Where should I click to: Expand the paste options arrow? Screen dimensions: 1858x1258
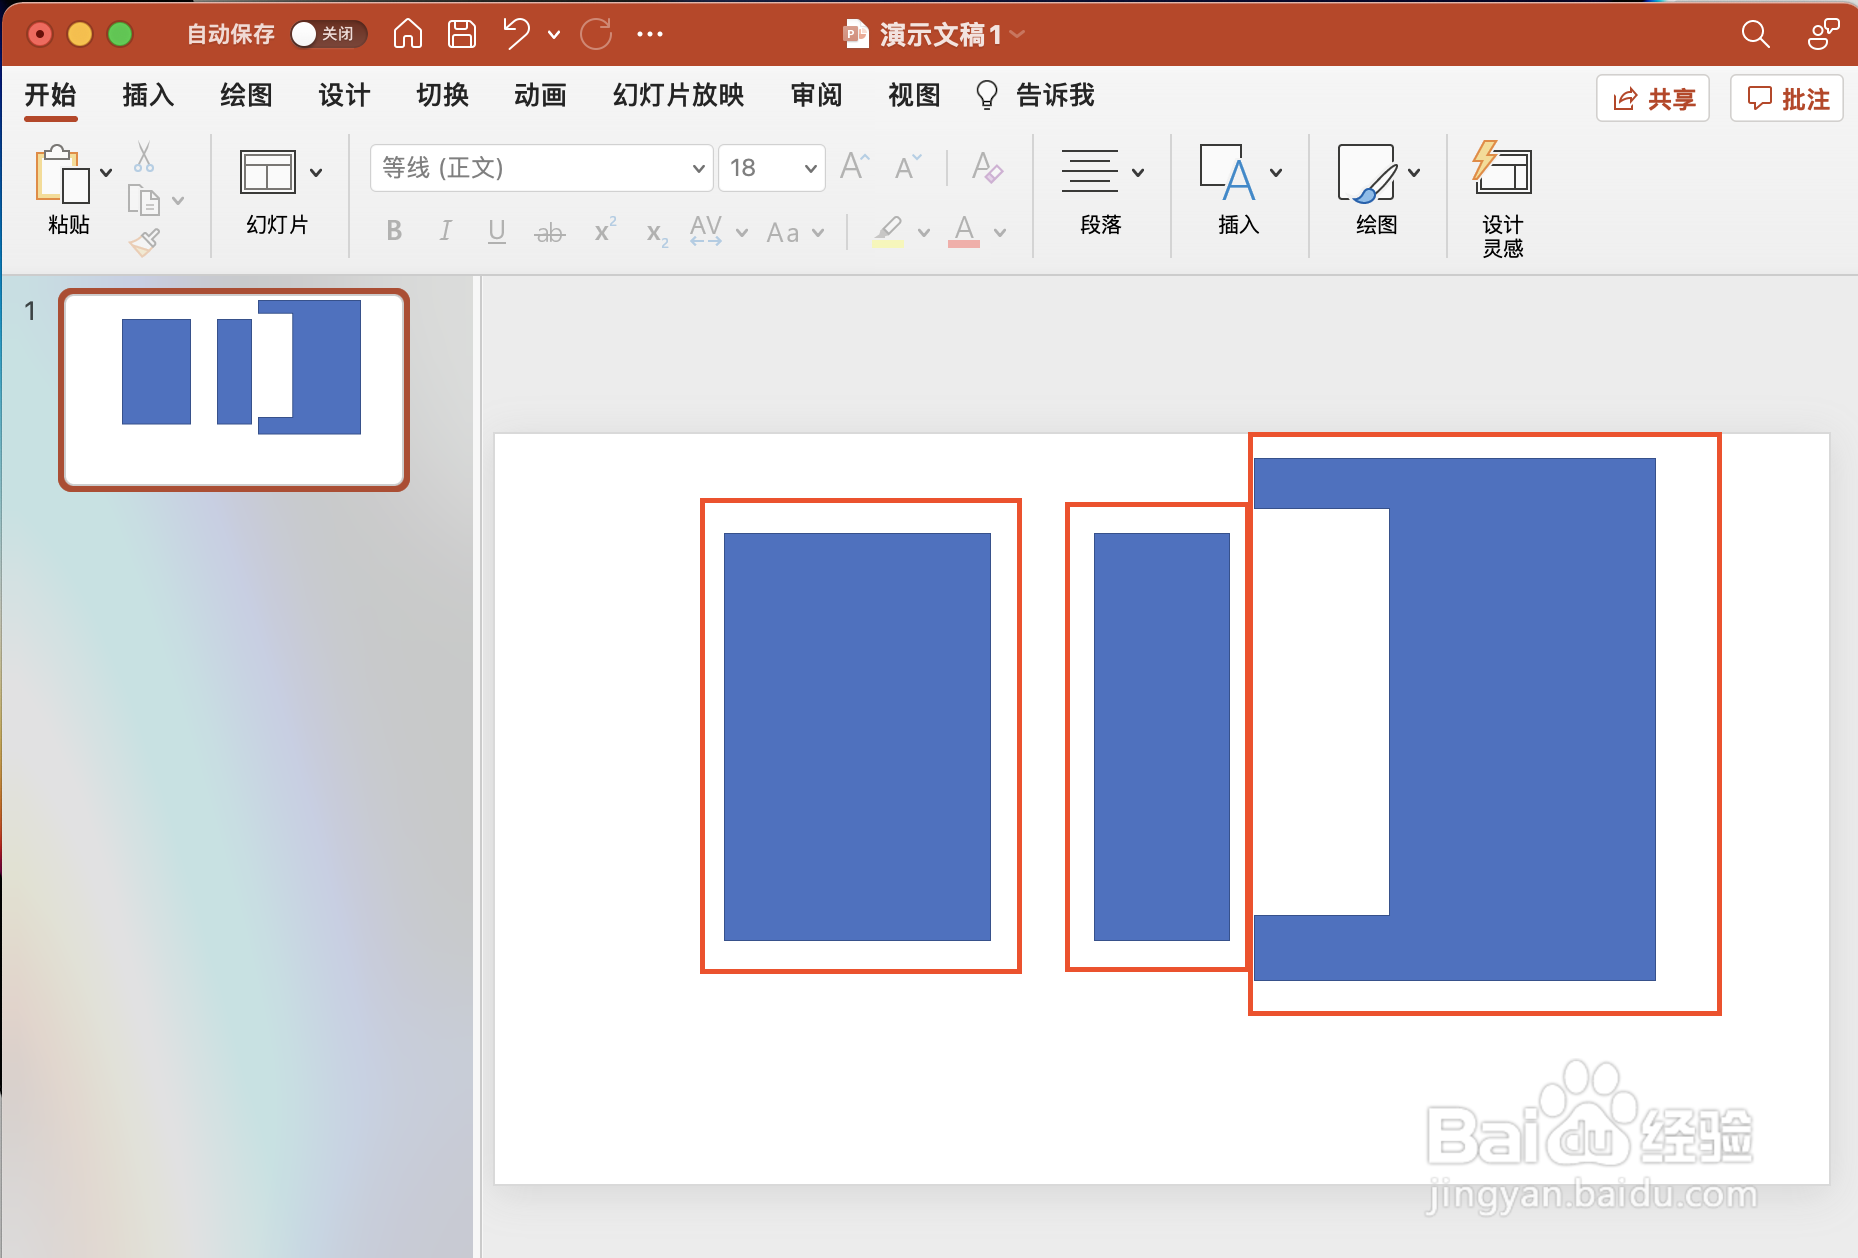coord(106,172)
